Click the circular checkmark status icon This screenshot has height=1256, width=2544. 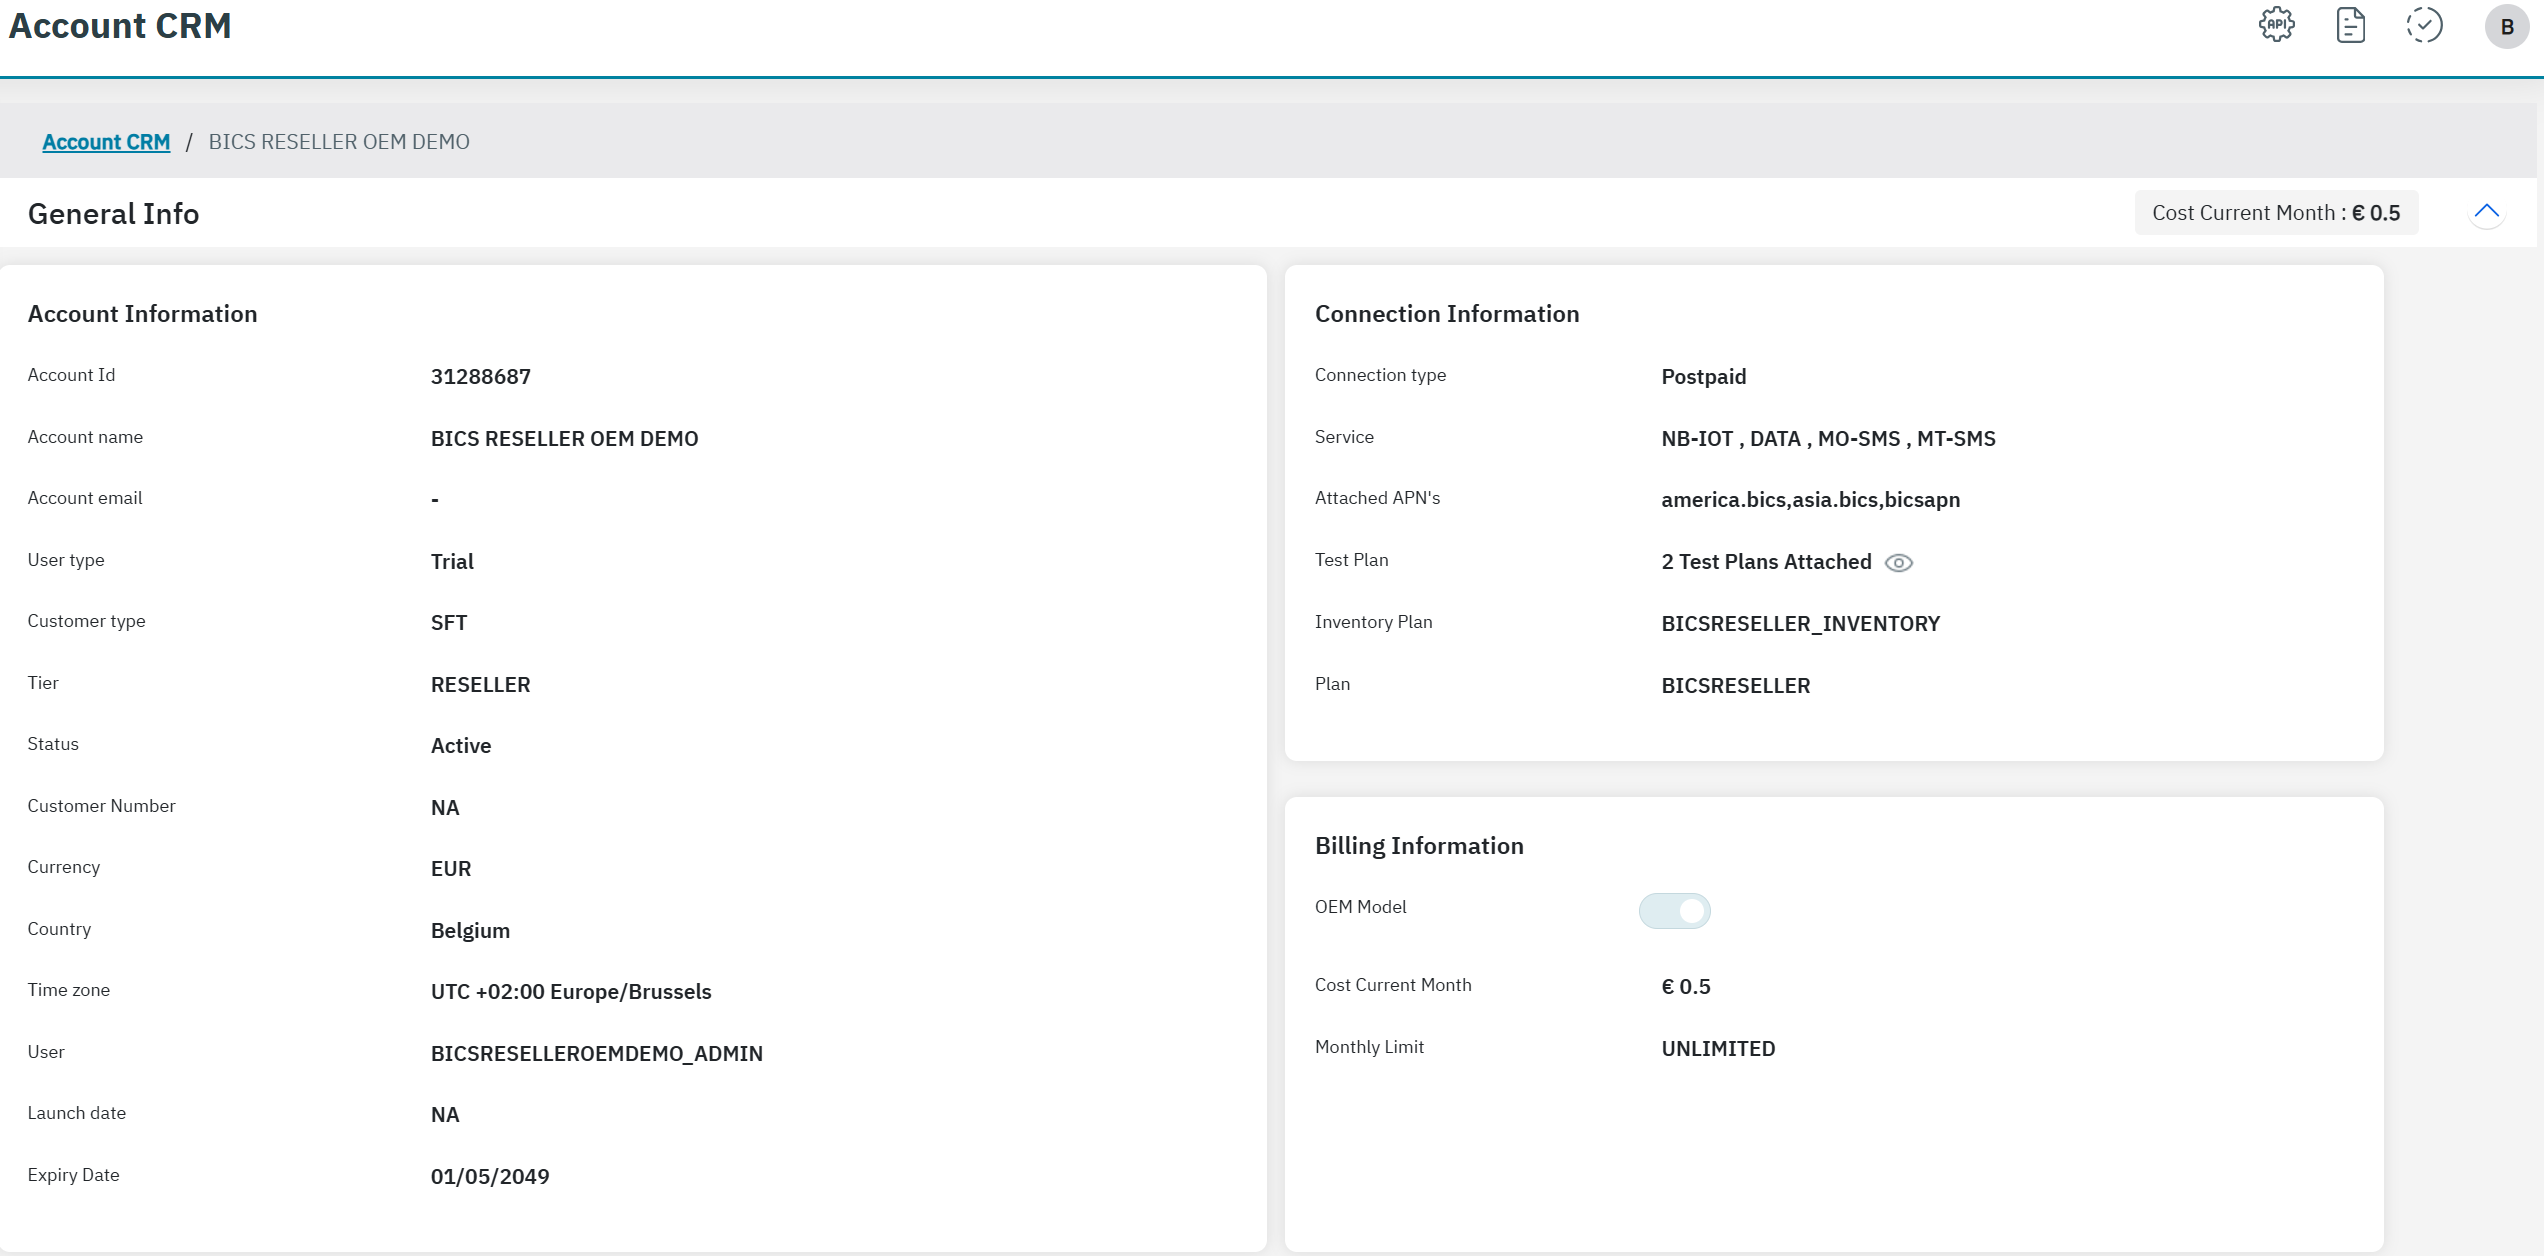click(x=2424, y=25)
